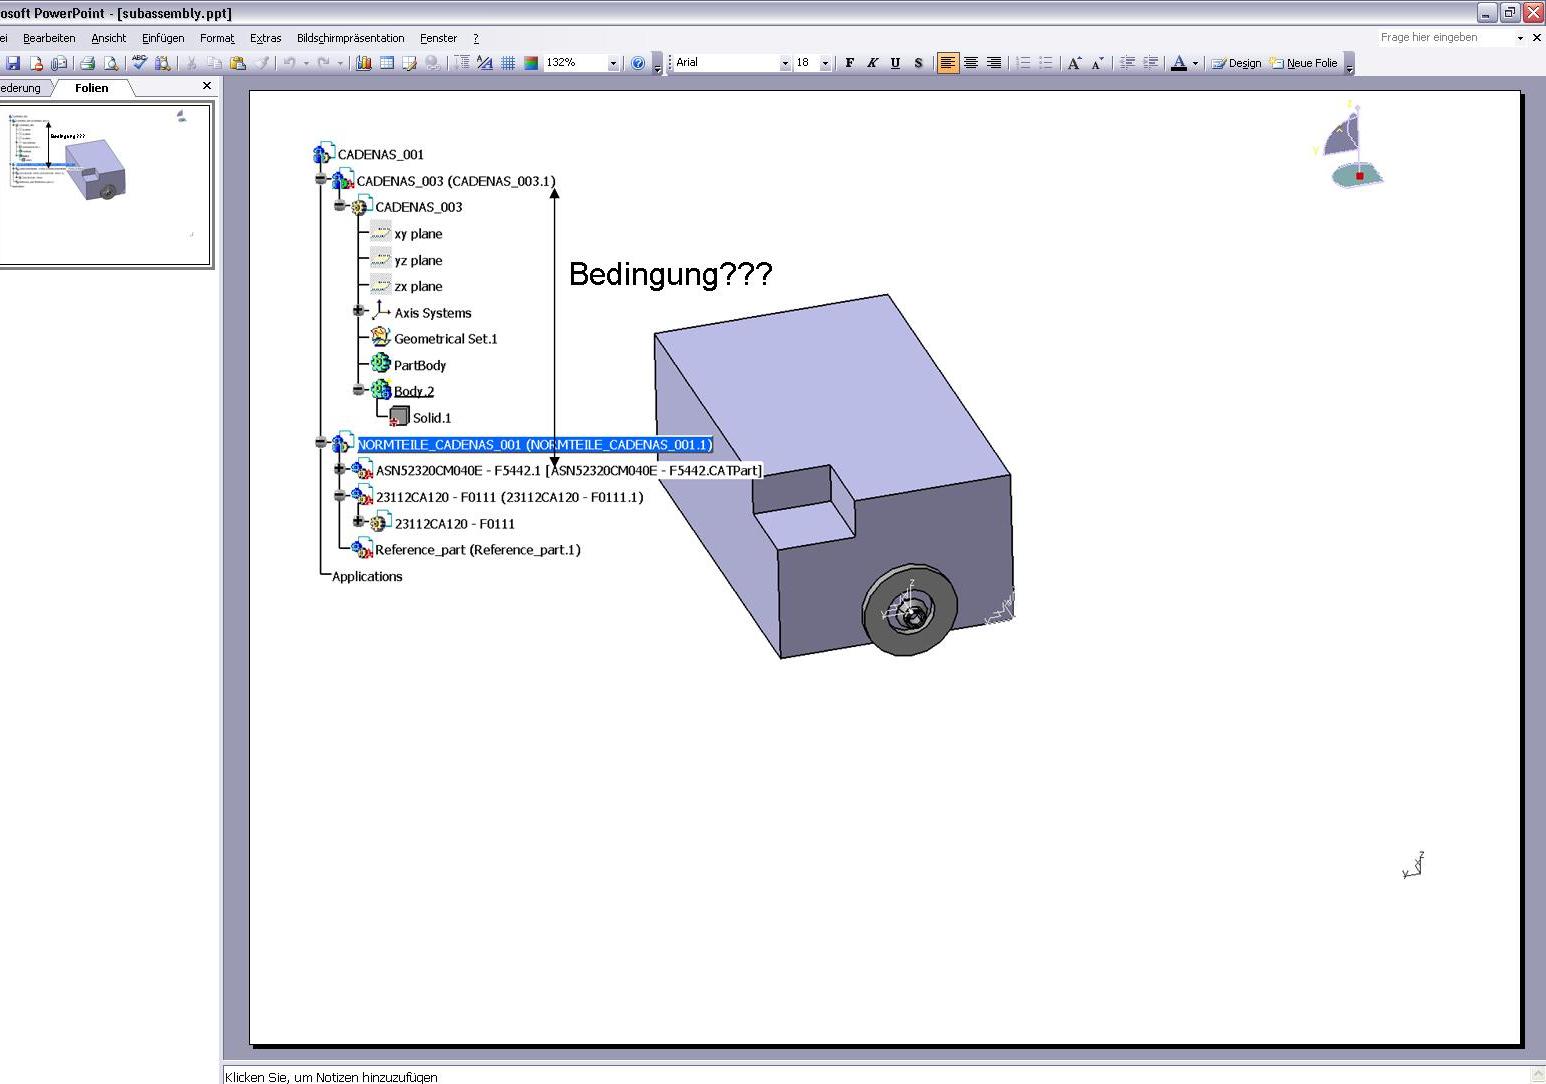Cut selection with the scissors icon
The image size is (1546, 1084).
tap(191, 63)
